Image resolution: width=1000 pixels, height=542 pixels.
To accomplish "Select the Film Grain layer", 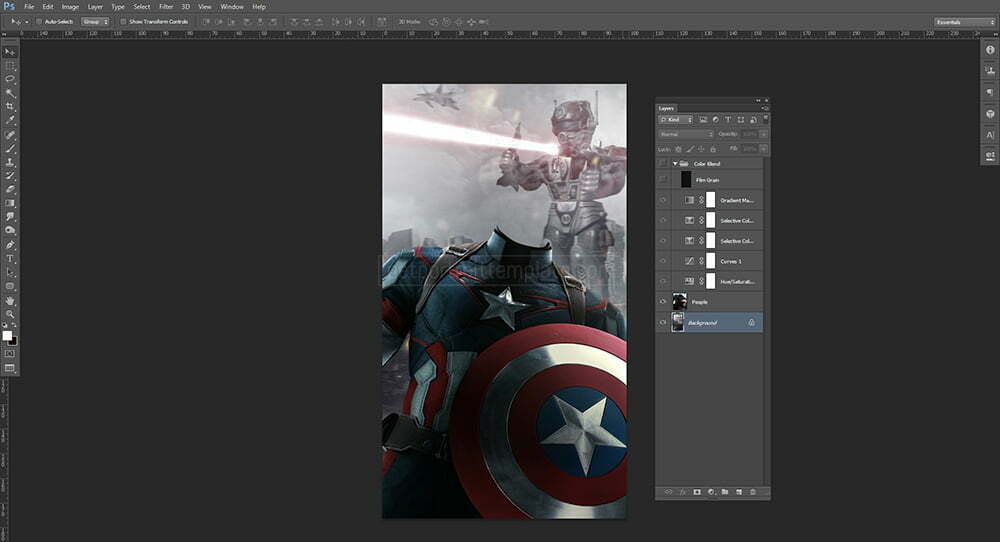I will pyautogui.click(x=707, y=180).
